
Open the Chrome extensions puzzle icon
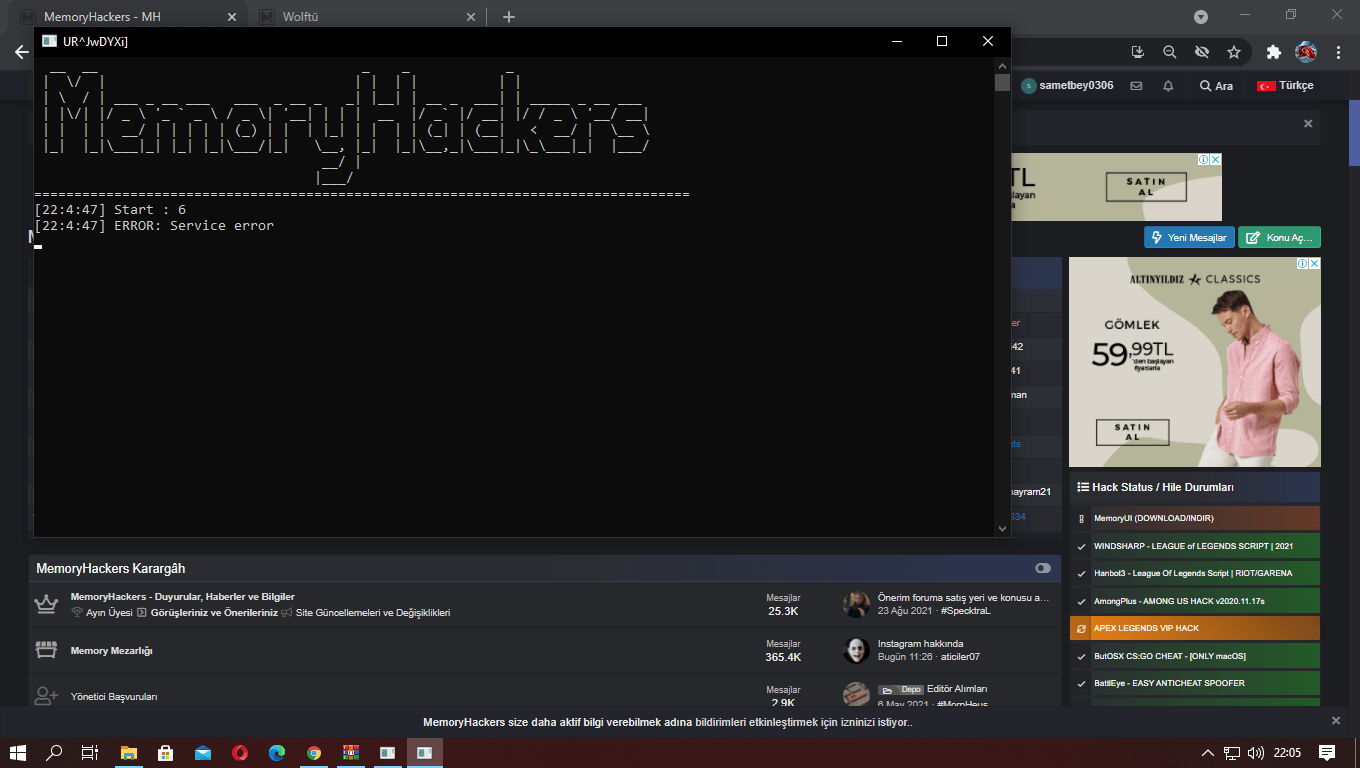tap(1273, 52)
